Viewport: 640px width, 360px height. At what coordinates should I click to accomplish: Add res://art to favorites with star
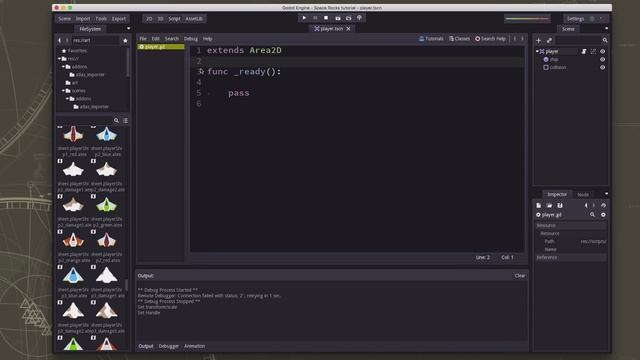pyautogui.click(x=125, y=40)
